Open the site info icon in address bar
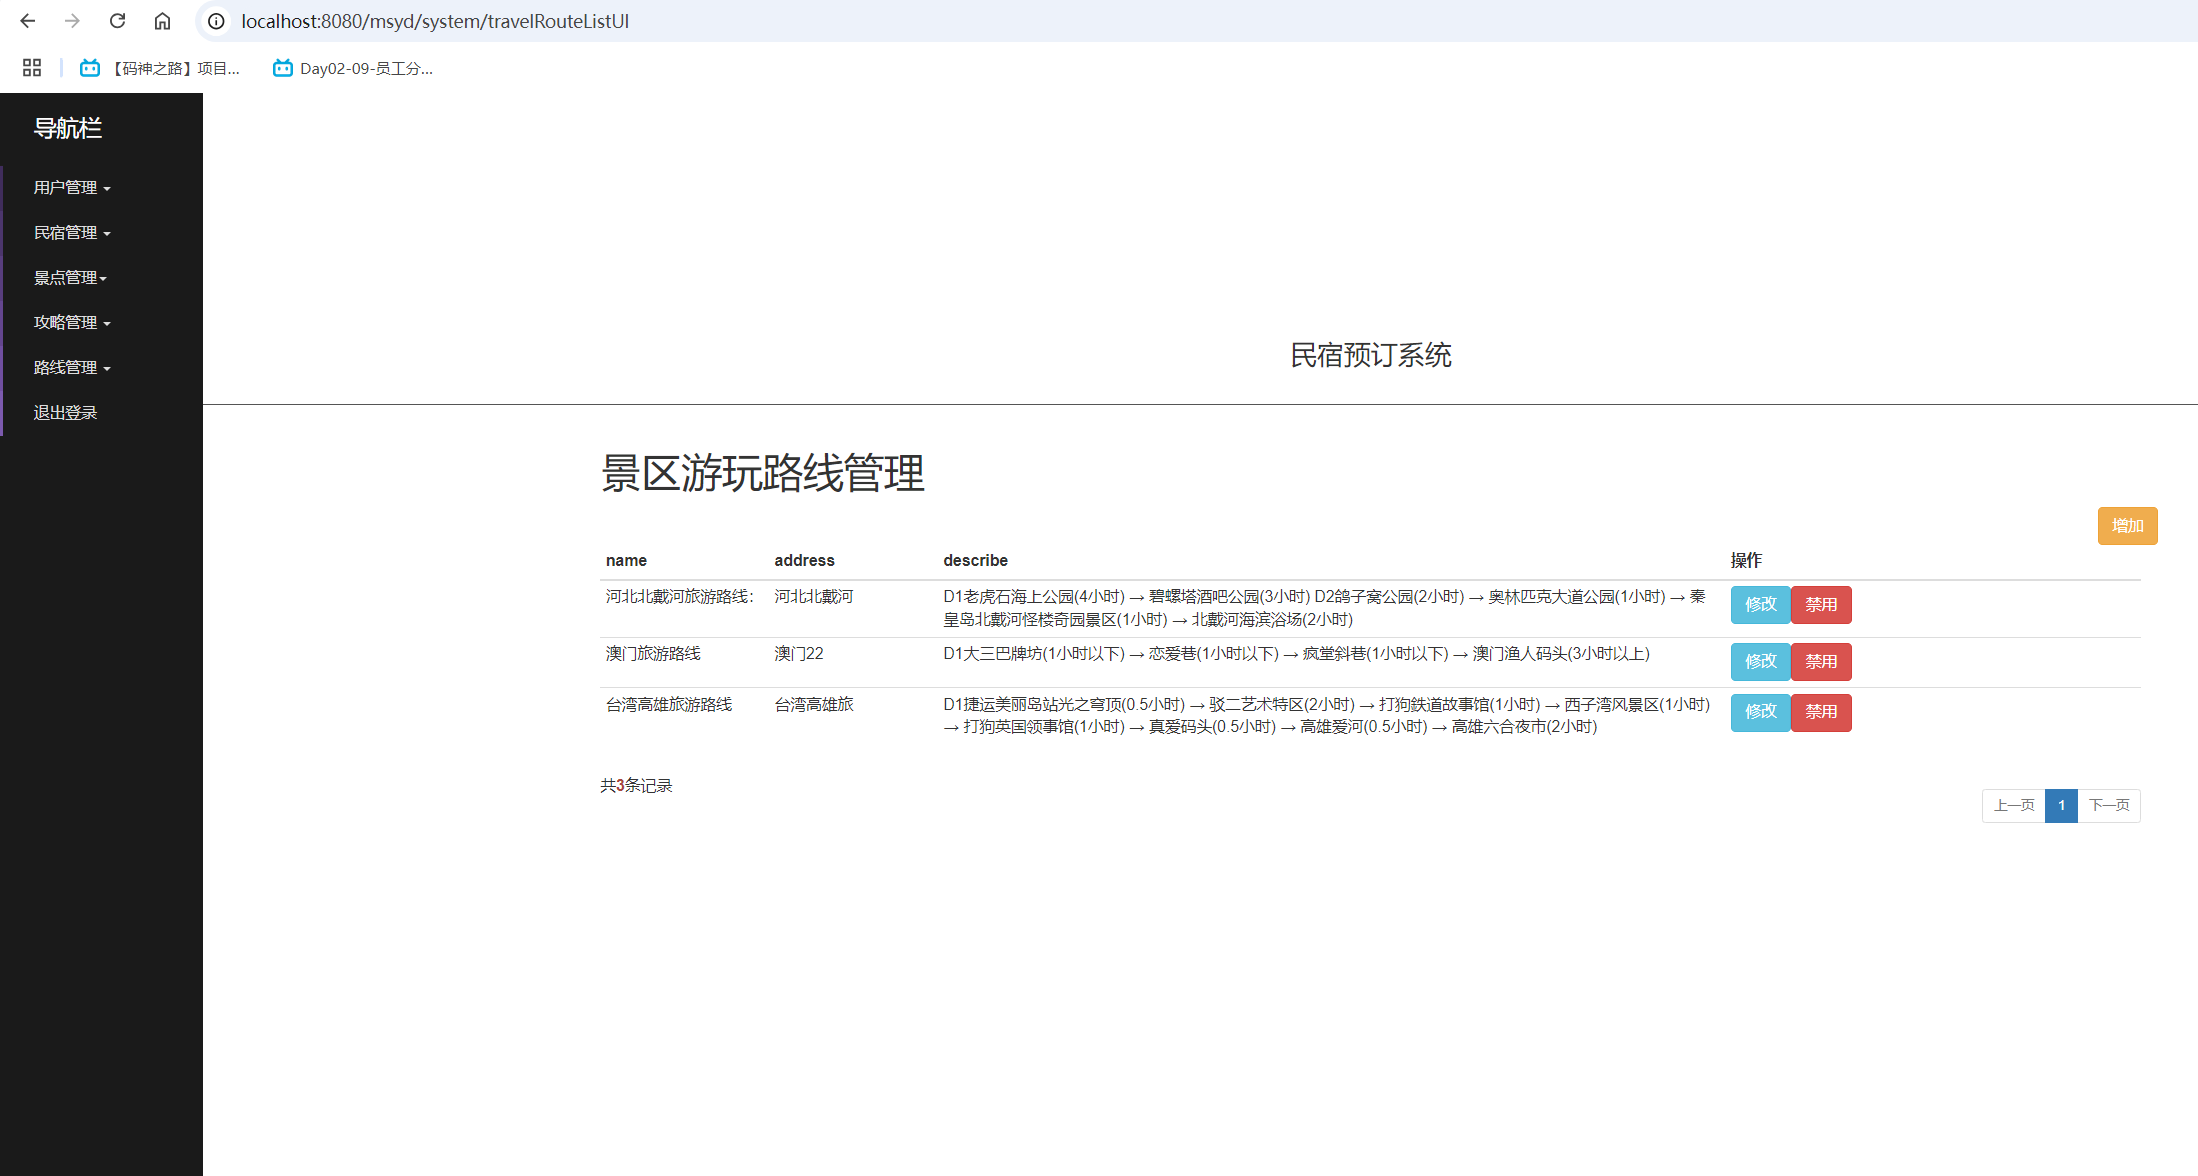Image resolution: width=2198 pixels, height=1176 pixels. (x=215, y=21)
